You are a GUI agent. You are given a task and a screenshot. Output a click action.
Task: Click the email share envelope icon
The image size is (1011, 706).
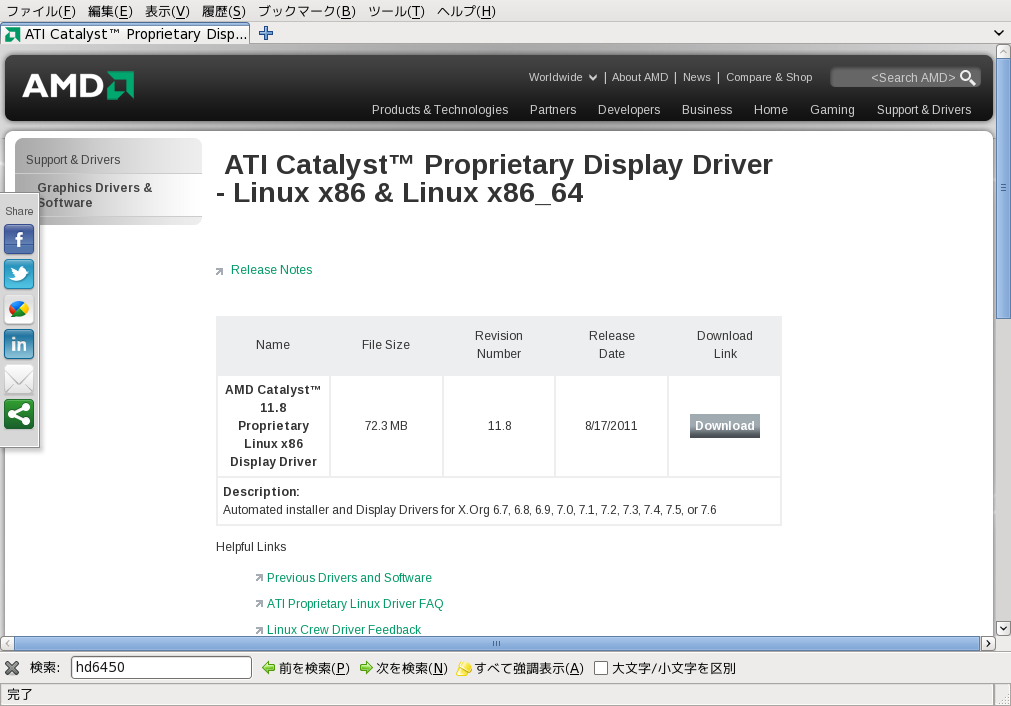19,379
